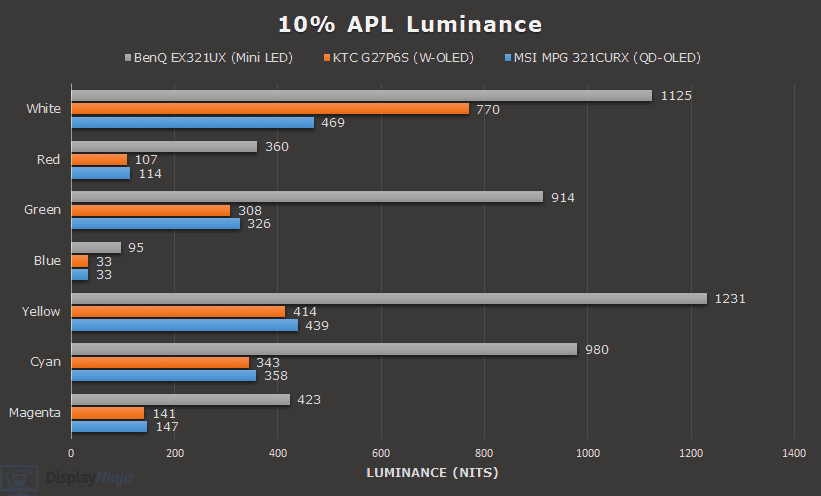
Task: Click the data label '95'
Action: tap(136, 248)
